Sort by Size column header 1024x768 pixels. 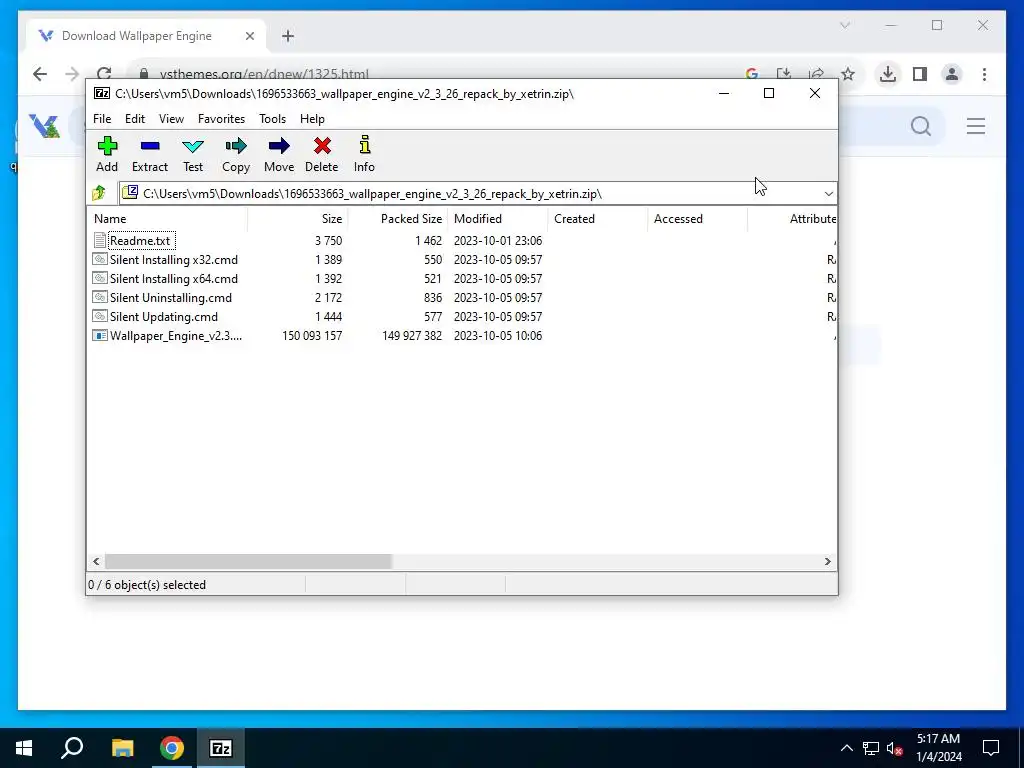297,219
